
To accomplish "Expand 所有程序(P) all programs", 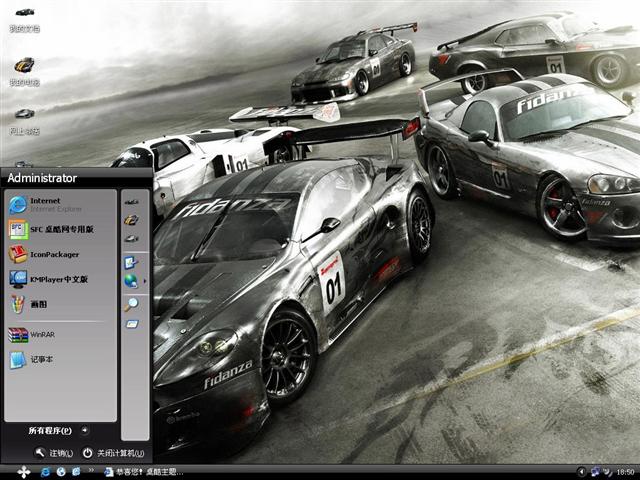I will pyautogui.click(x=58, y=430).
